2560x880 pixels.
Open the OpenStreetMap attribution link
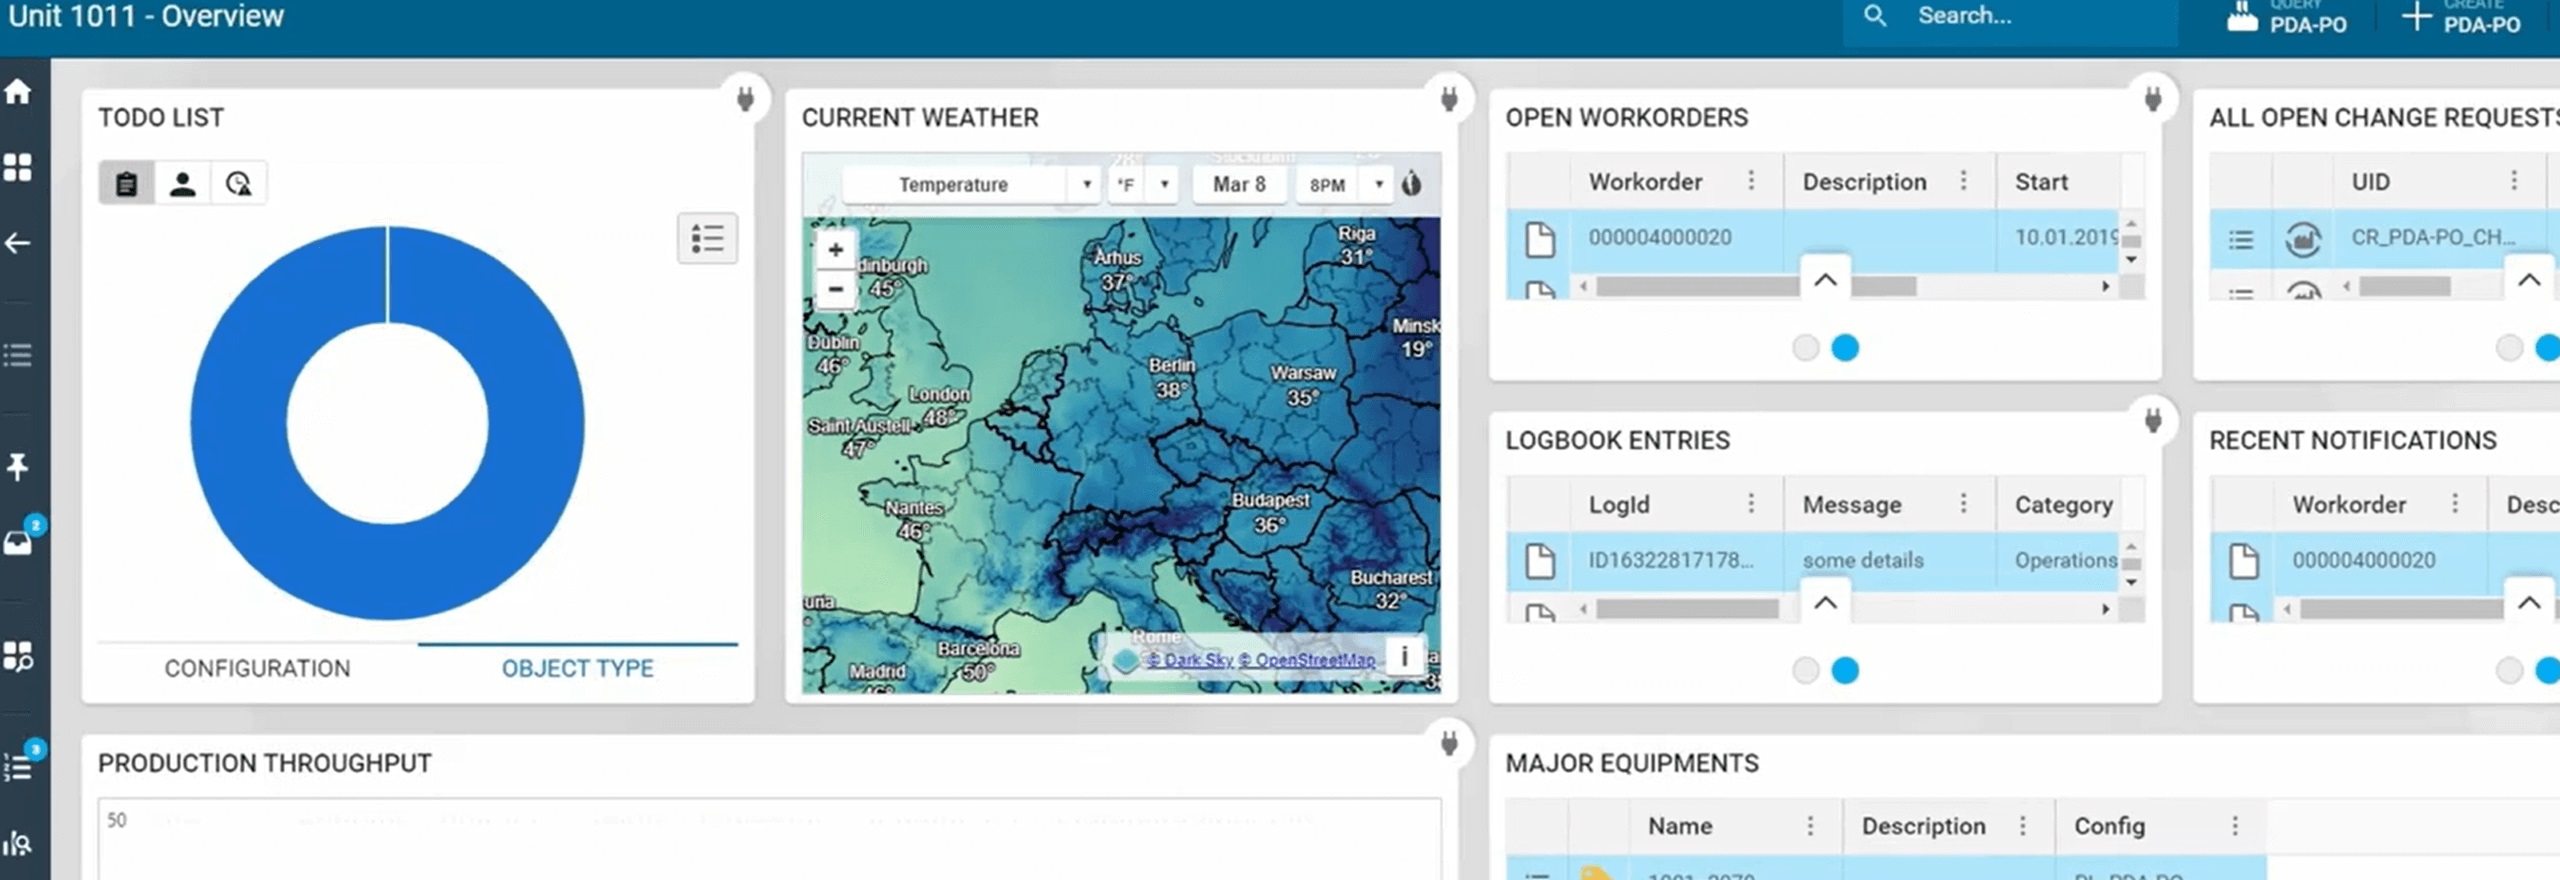(x=1315, y=660)
